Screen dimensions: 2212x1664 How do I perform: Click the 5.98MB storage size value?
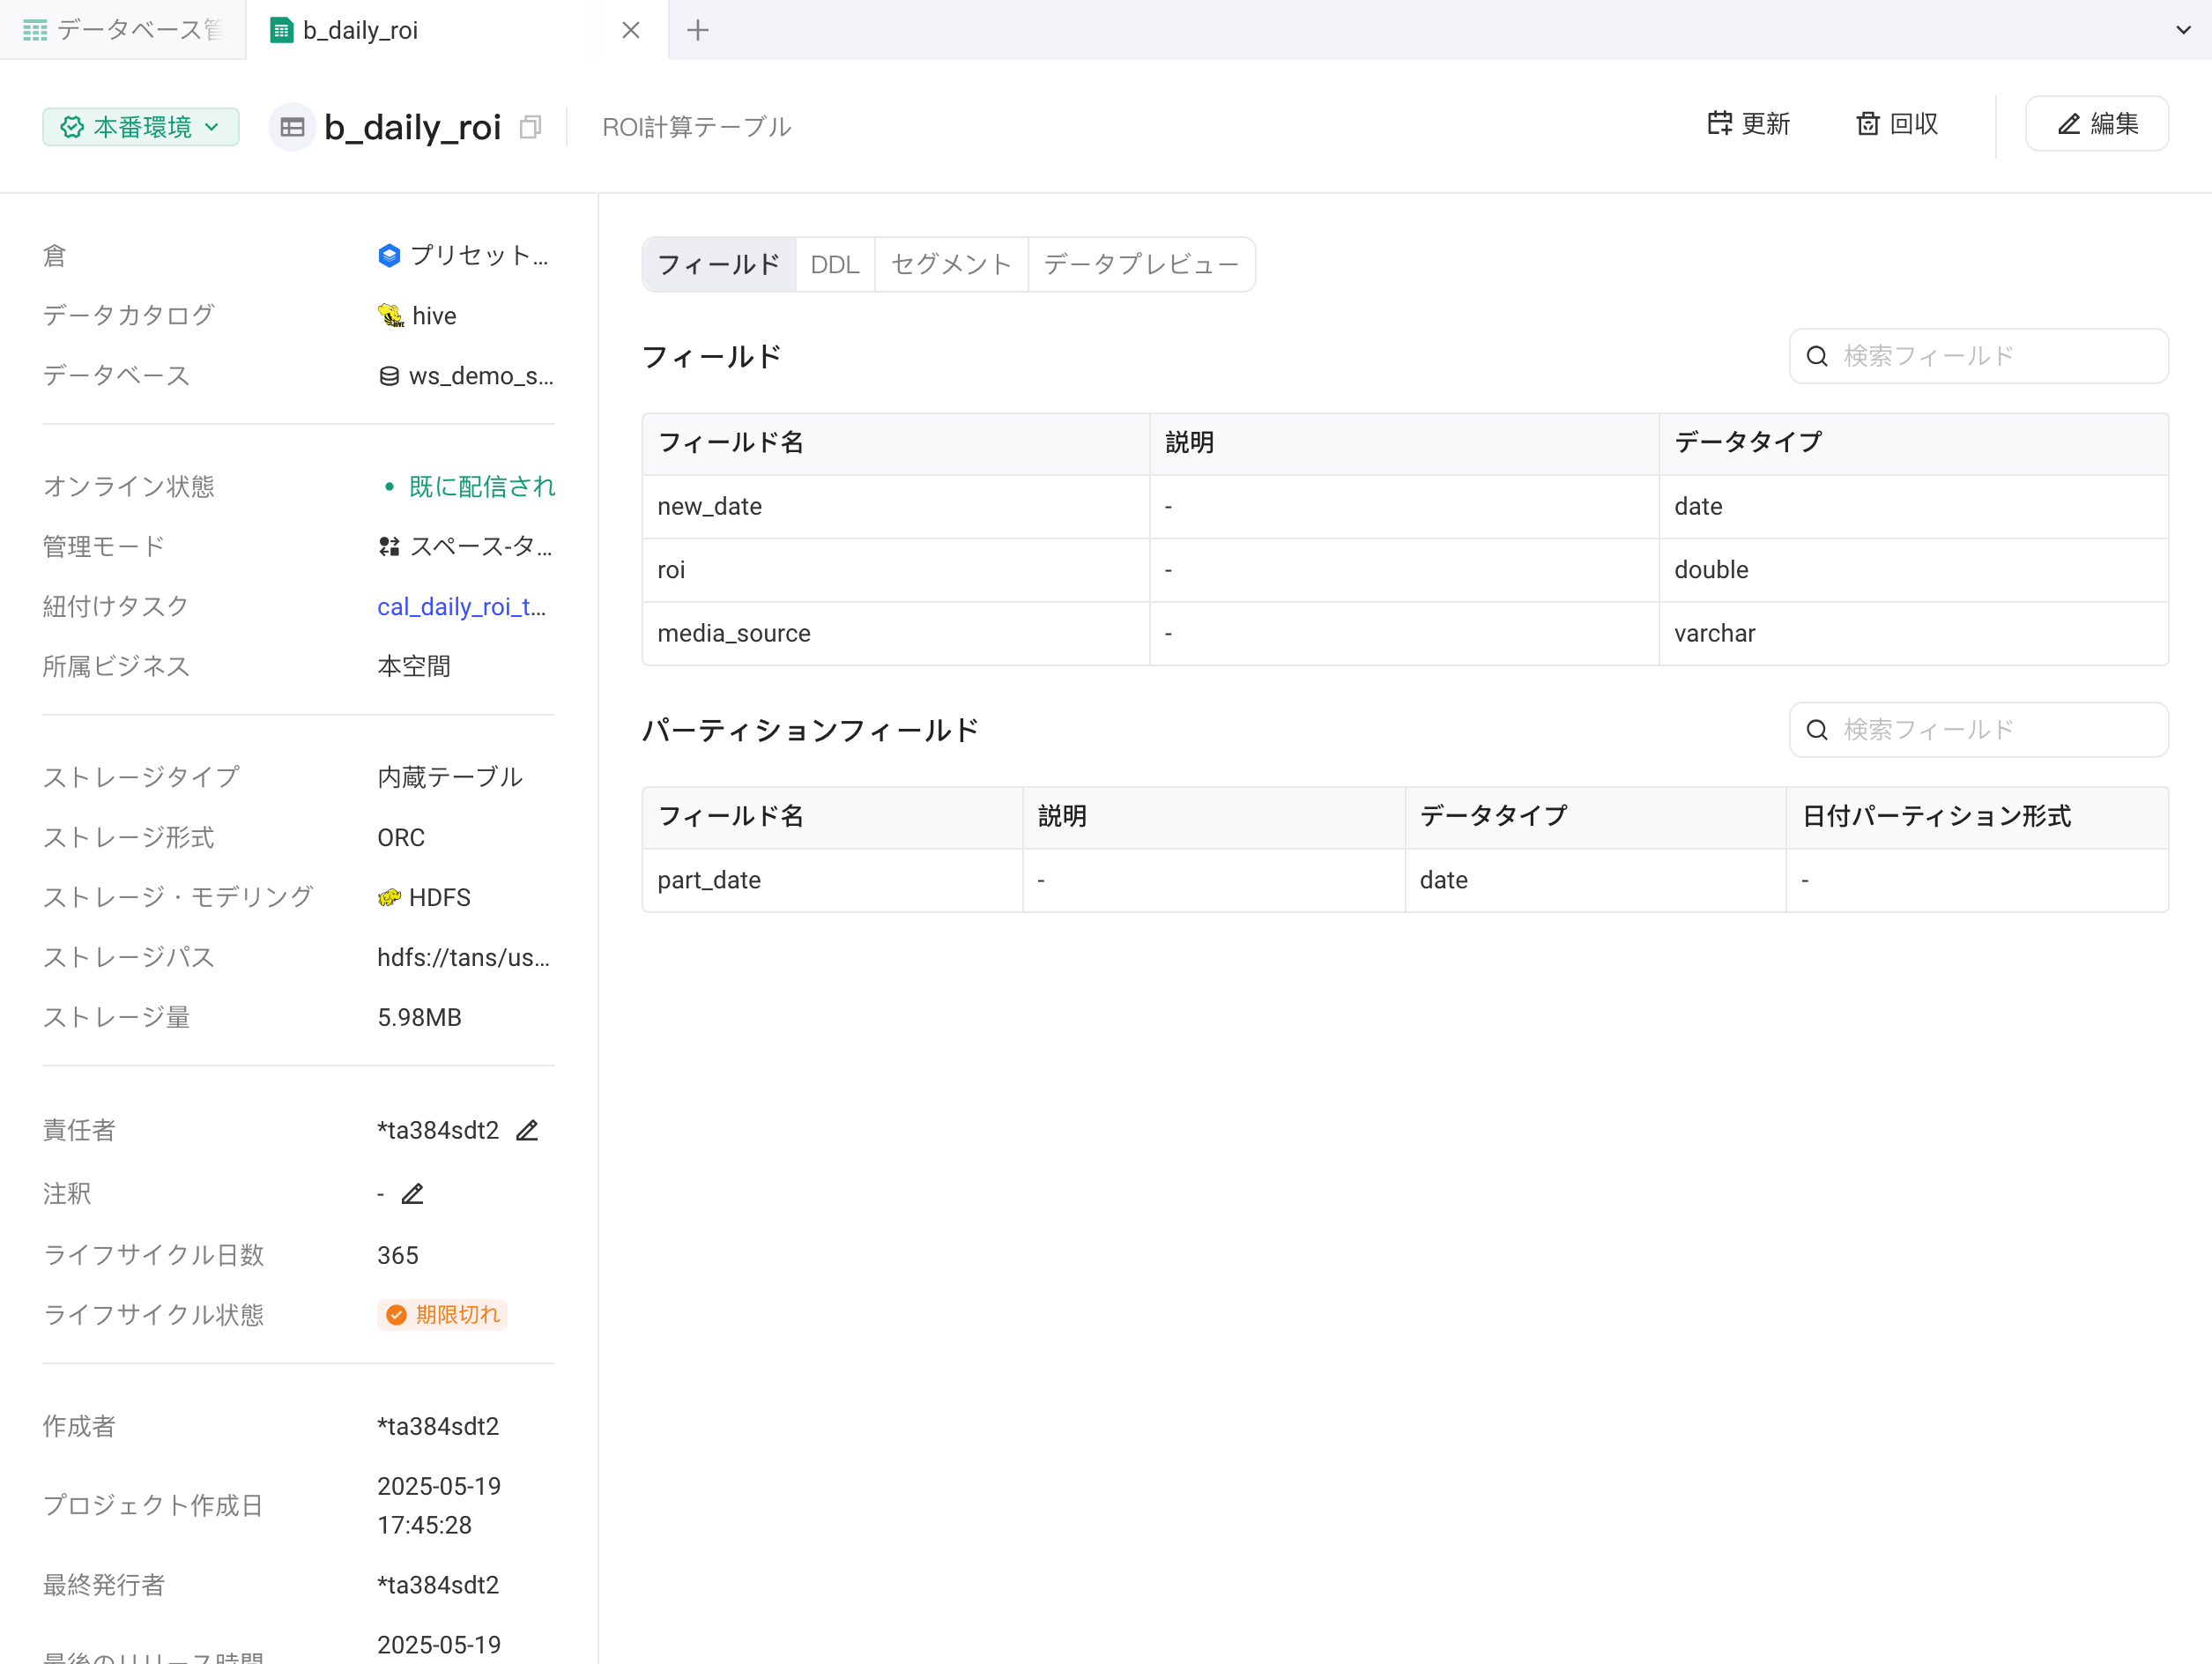(x=419, y=1018)
